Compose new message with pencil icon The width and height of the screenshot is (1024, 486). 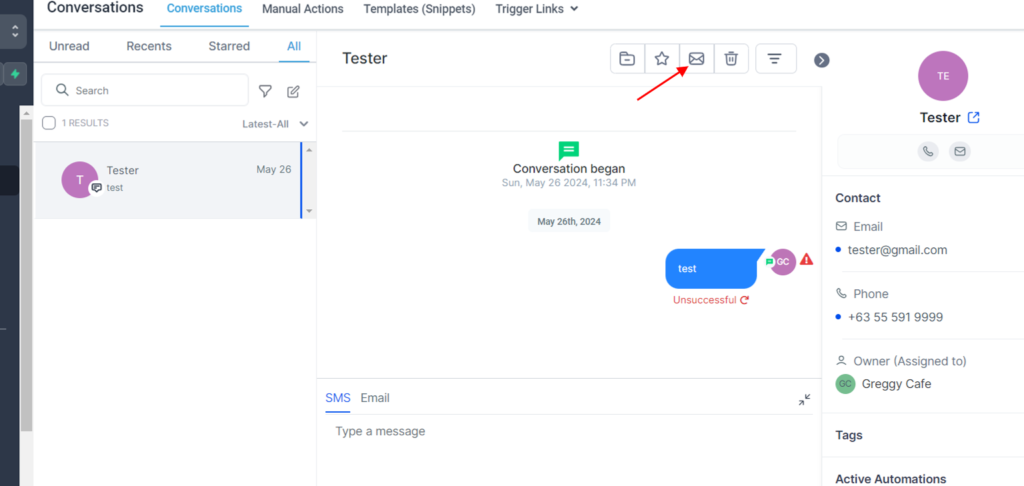point(293,91)
